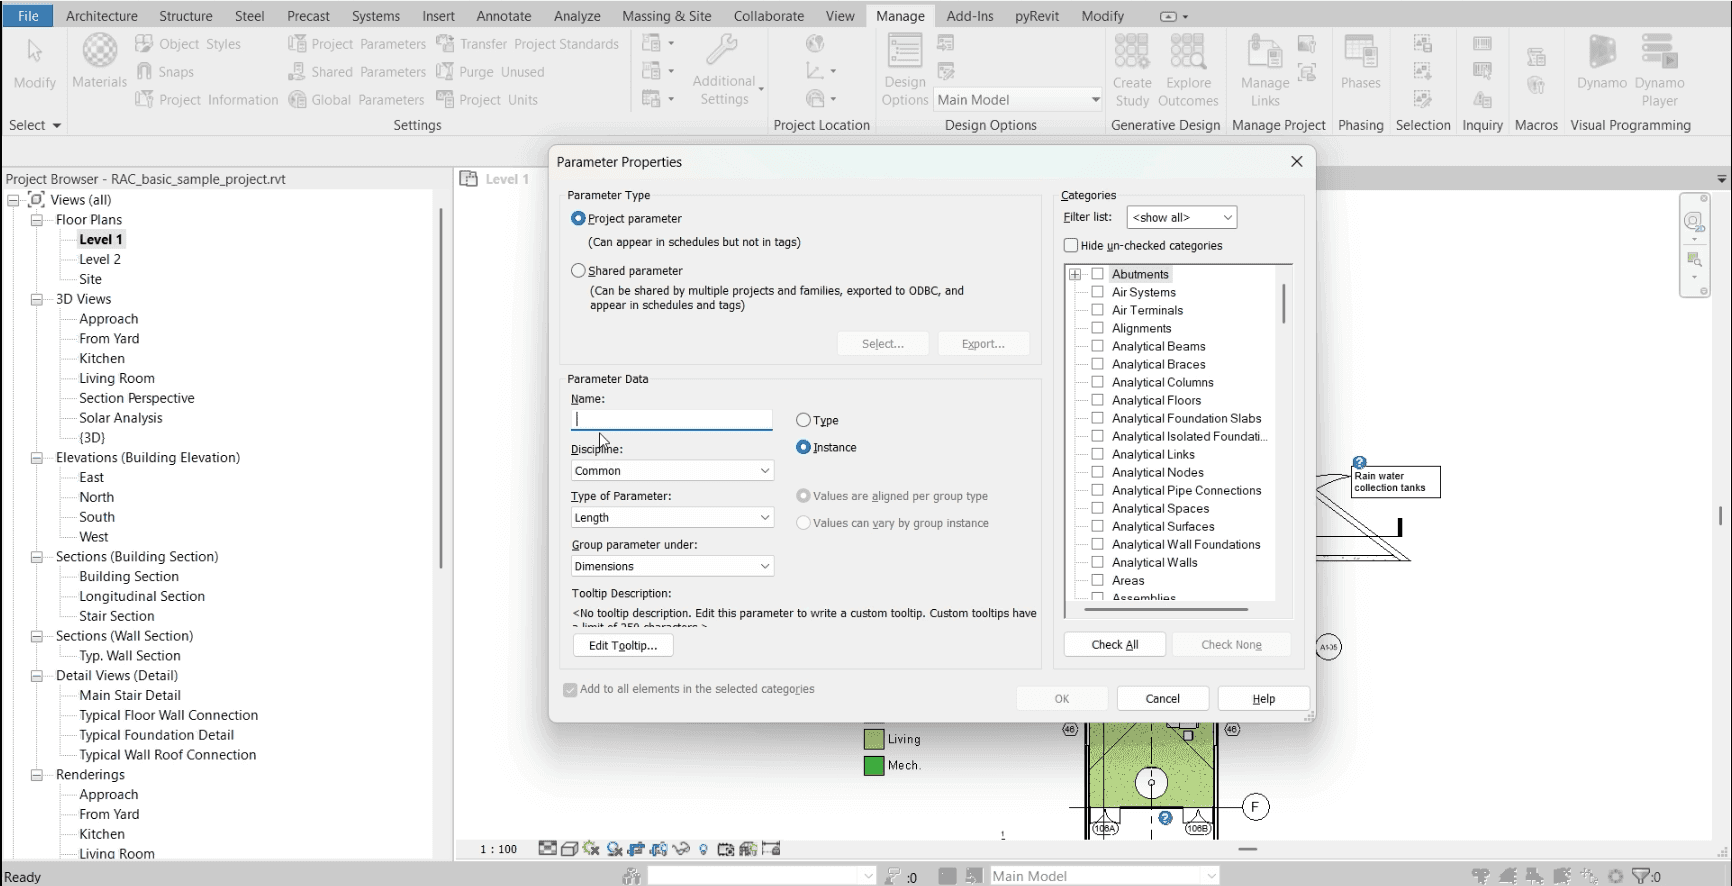Screen dimensions: 1732x886
Task: Select Shared parameter radio button
Action: click(578, 270)
